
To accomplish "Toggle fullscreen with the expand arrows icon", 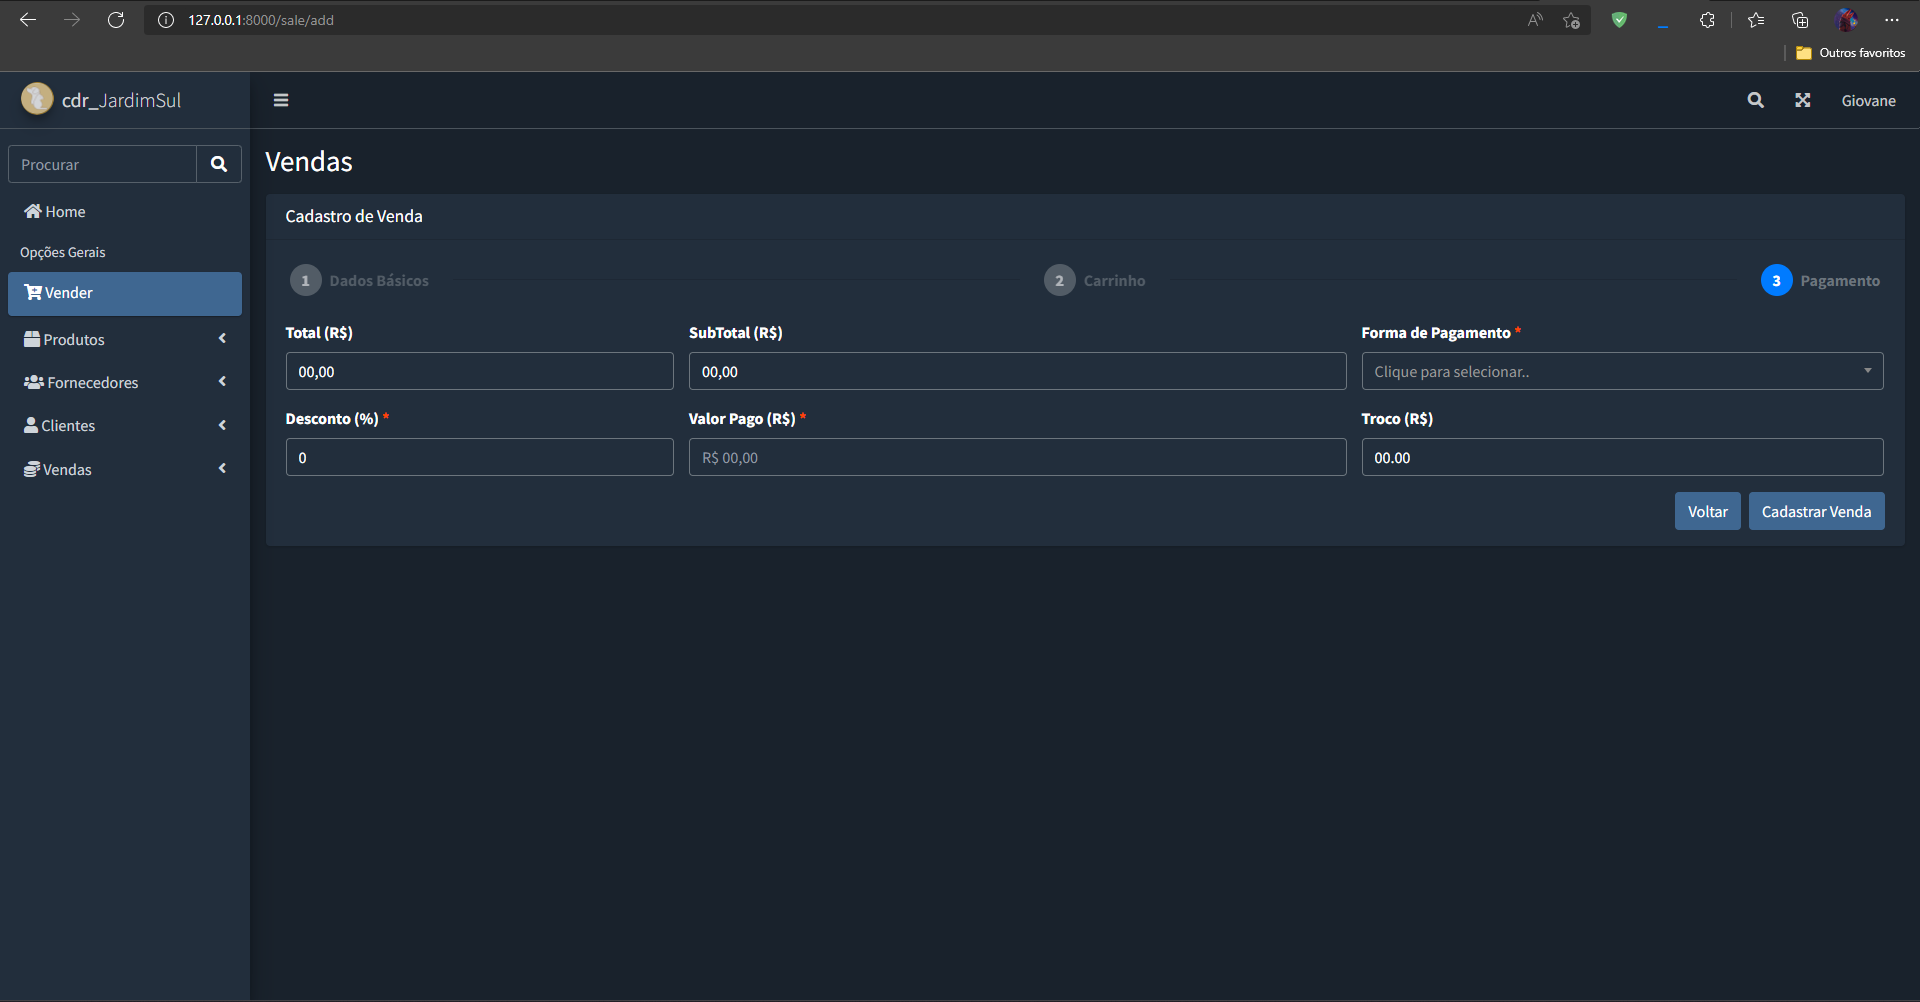I will (1802, 100).
